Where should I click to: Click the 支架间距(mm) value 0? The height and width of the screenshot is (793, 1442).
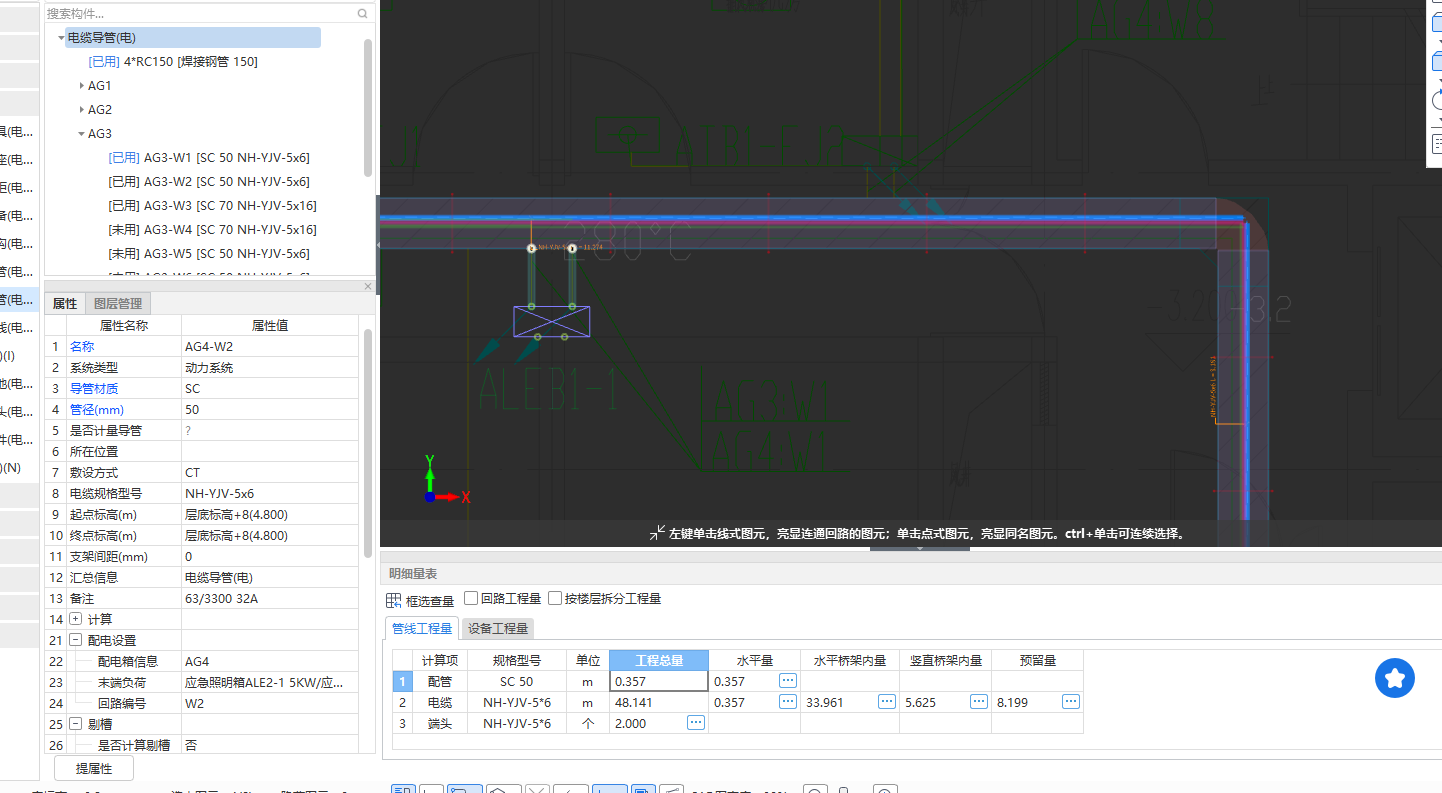click(x=270, y=556)
